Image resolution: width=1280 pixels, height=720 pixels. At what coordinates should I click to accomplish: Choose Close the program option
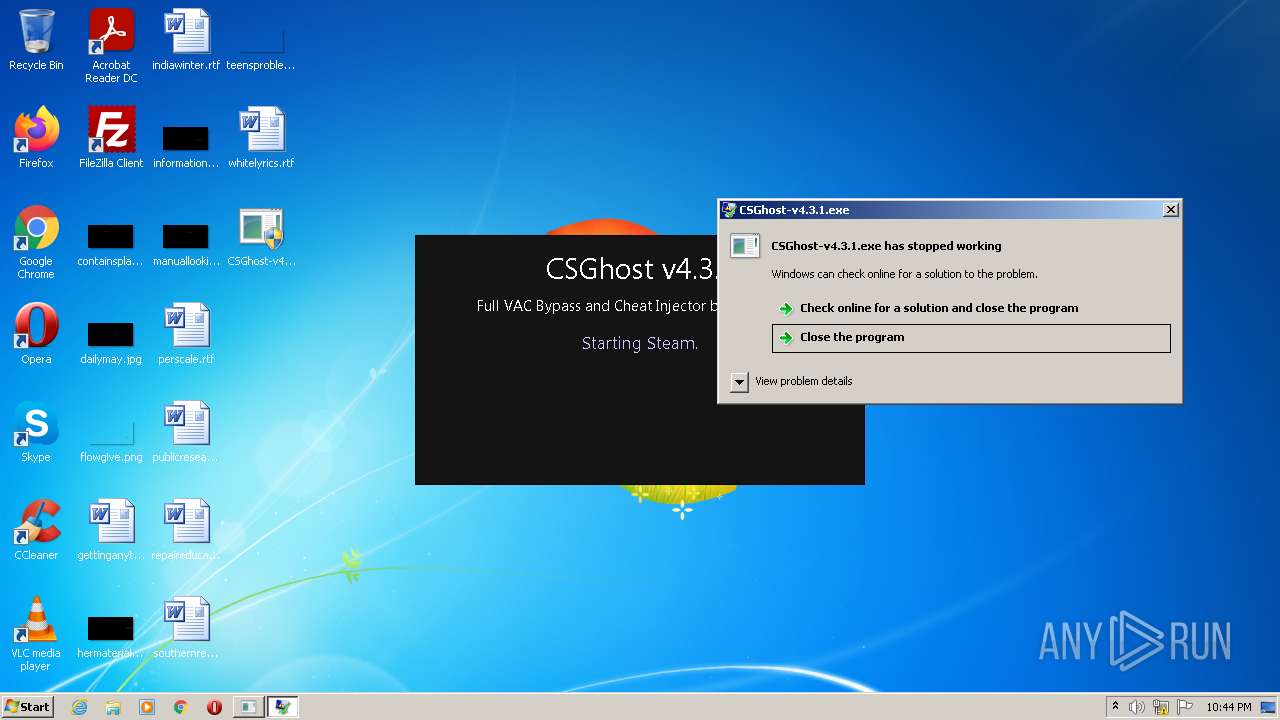[x=971, y=338]
